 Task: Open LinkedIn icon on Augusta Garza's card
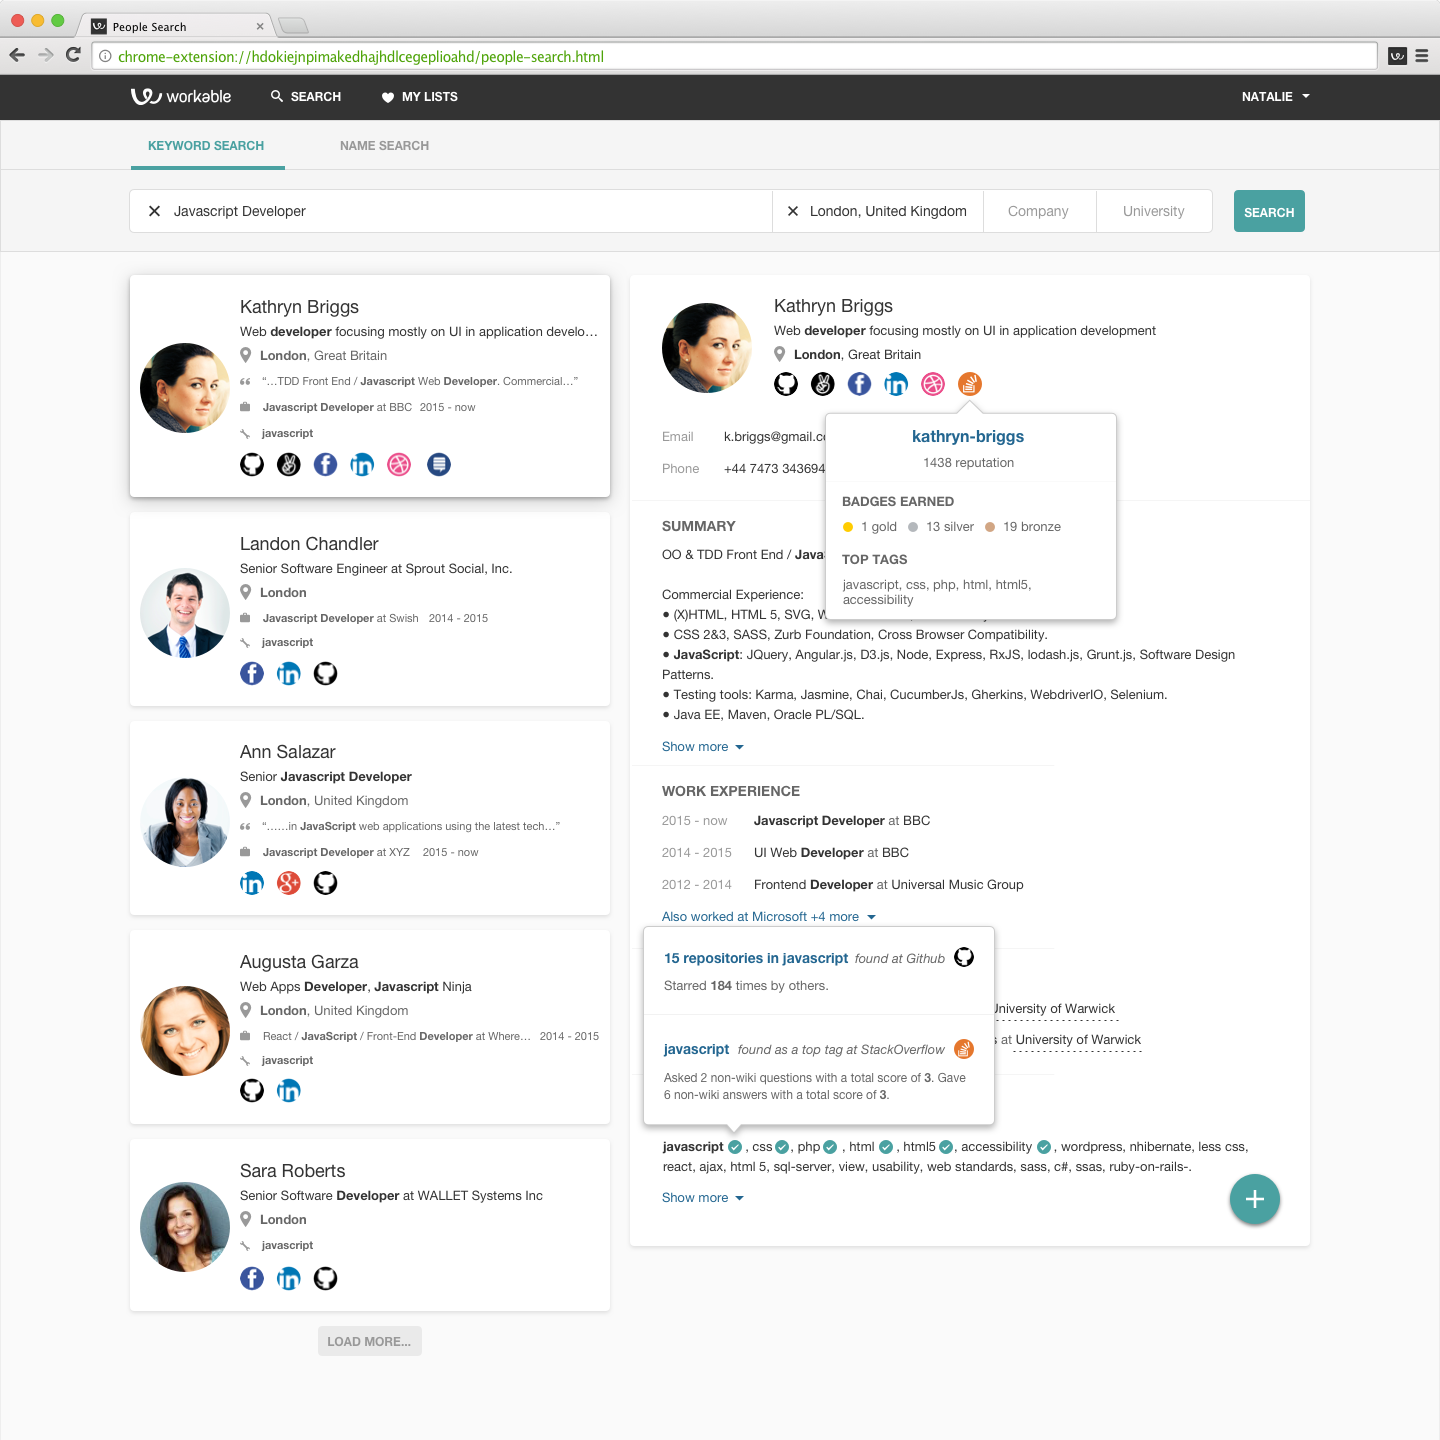pyautogui.click(x=289, y=1091)
